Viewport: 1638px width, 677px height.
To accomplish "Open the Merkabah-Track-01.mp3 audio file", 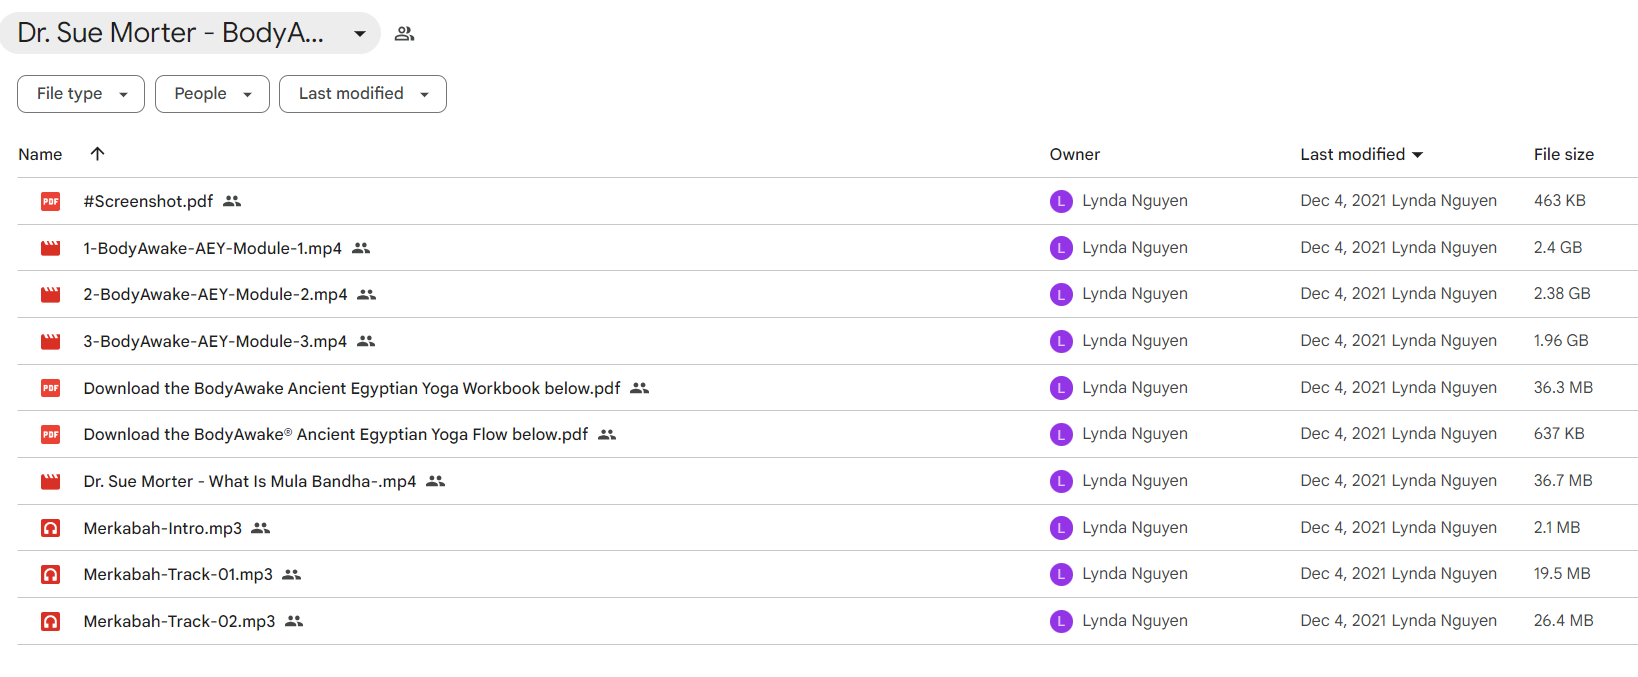I will (178, 574).
